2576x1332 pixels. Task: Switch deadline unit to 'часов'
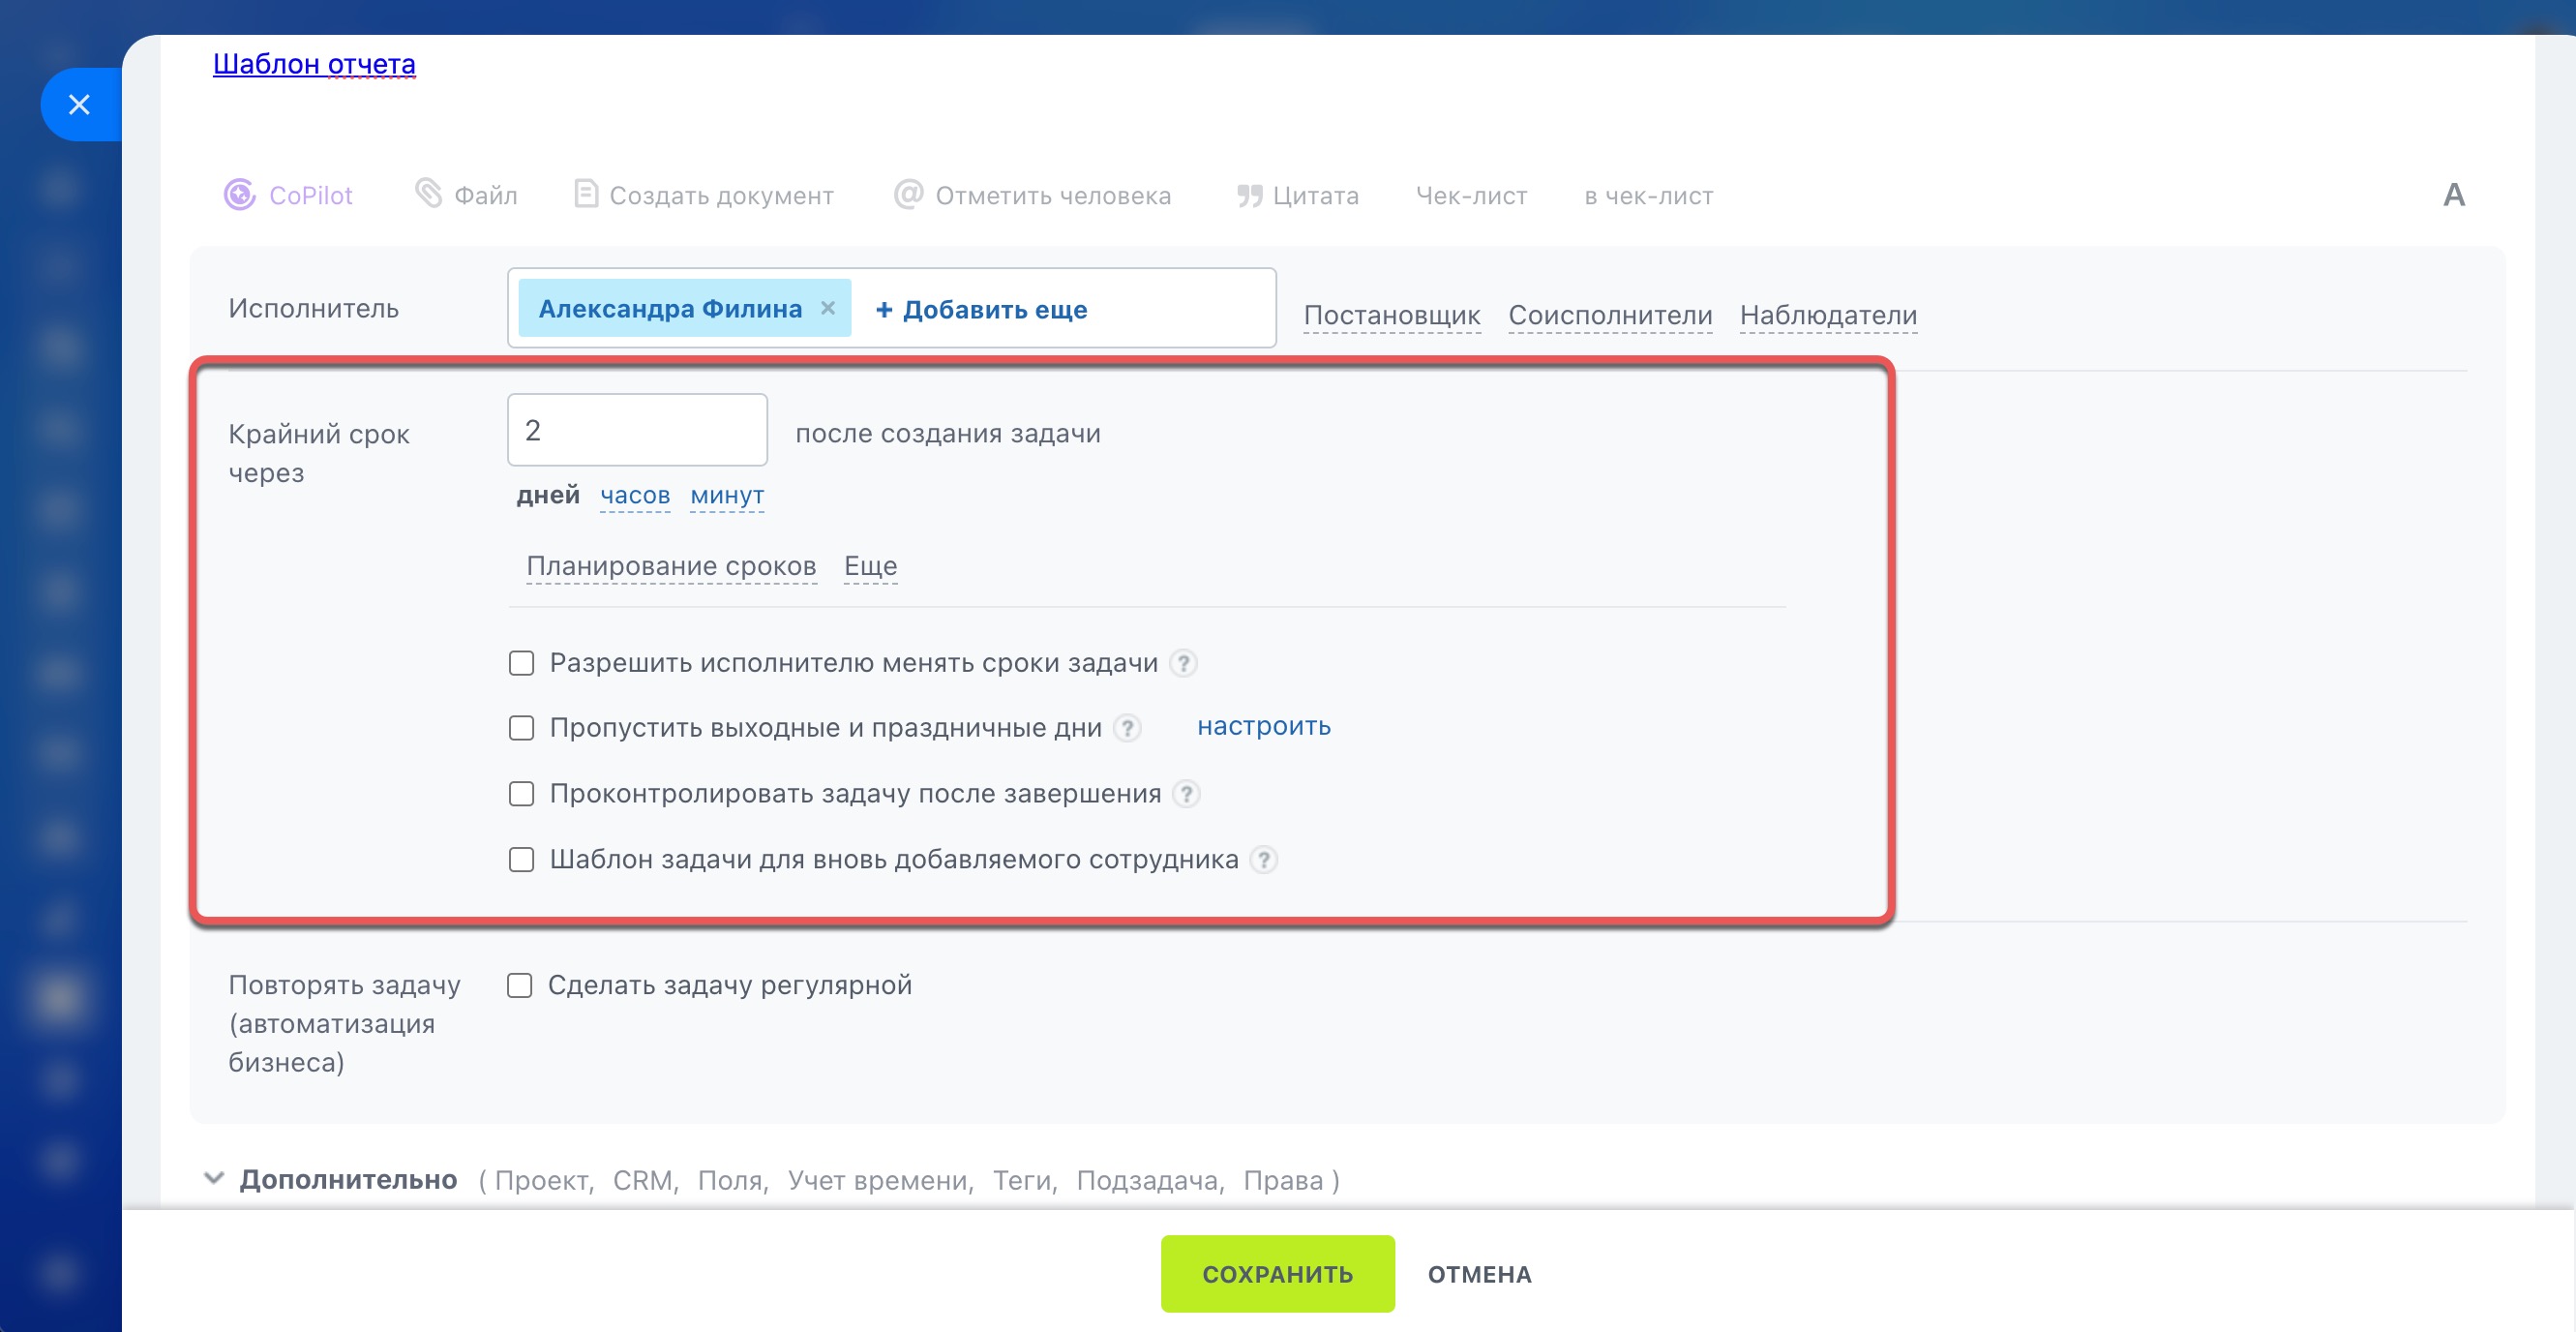pyautogui.click(x=635, y=495)
